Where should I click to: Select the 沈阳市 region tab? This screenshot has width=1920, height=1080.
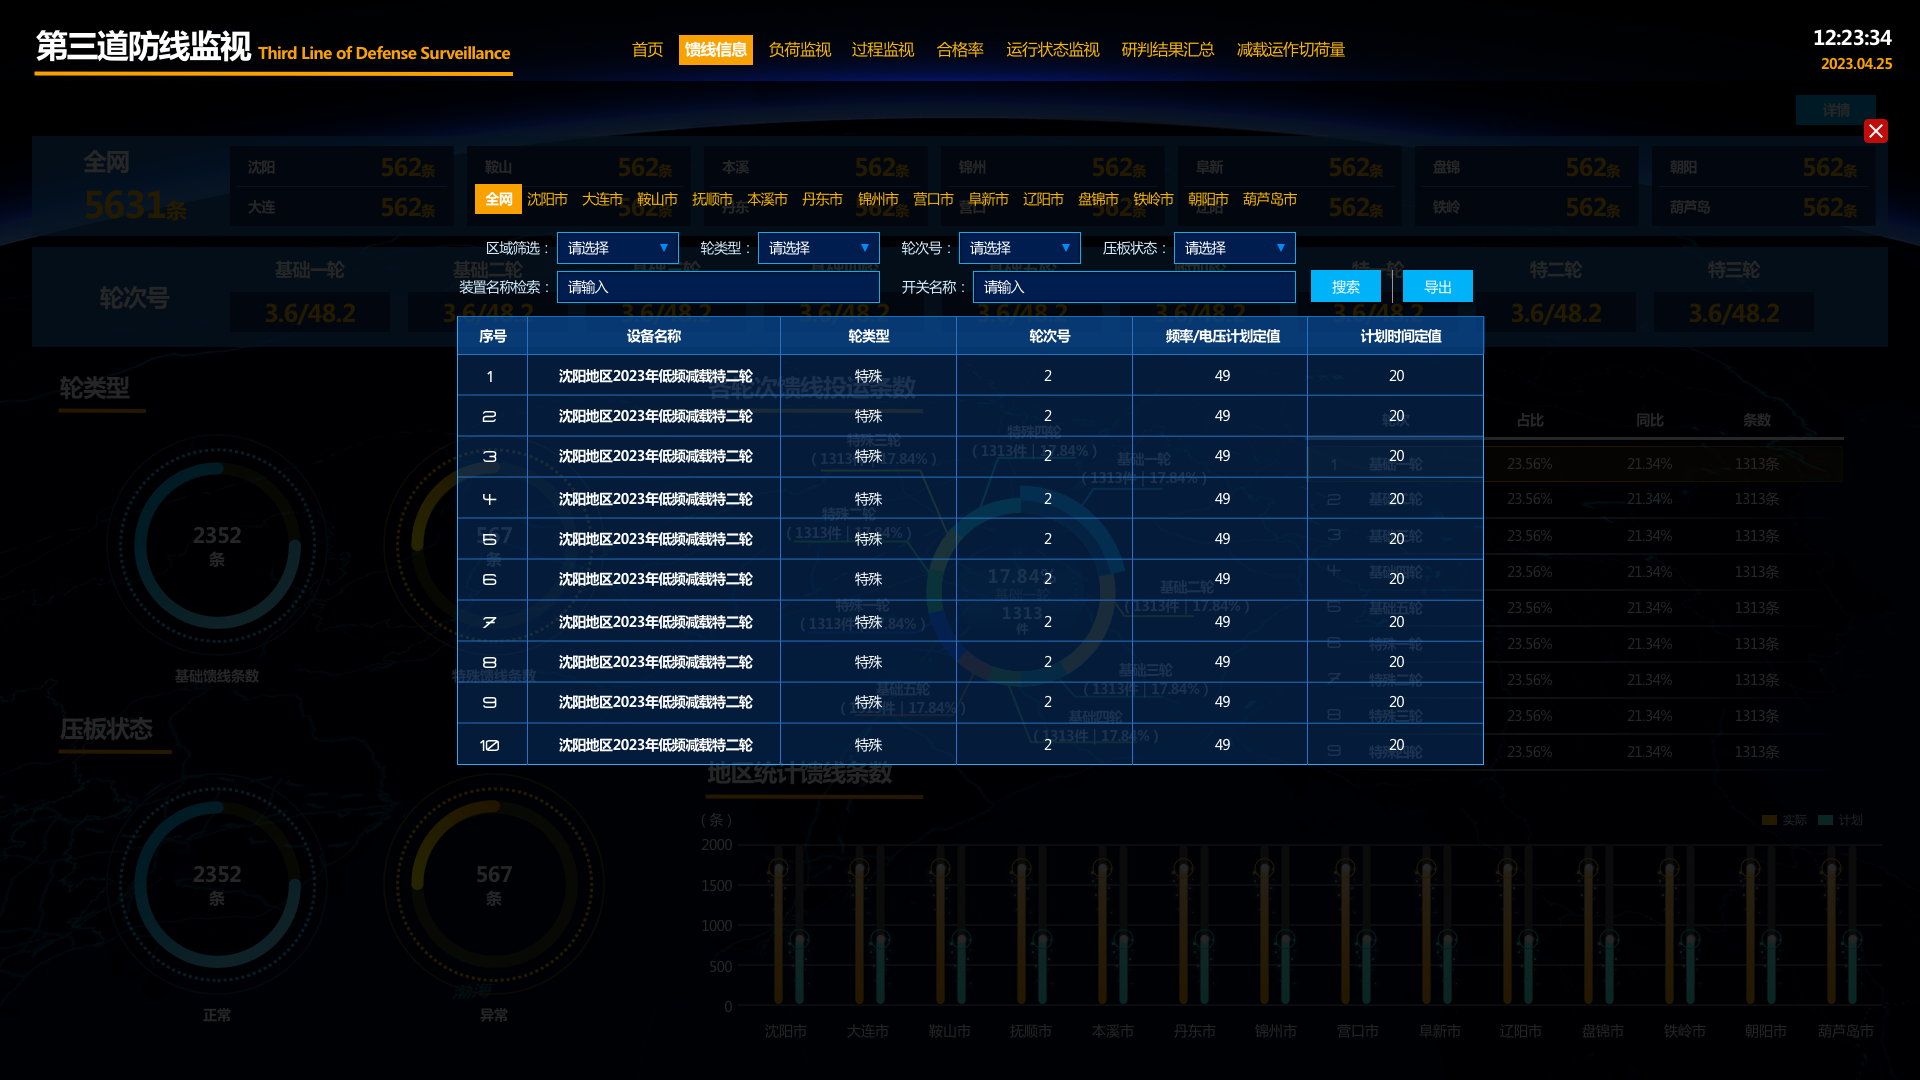[x=547, y=199]
